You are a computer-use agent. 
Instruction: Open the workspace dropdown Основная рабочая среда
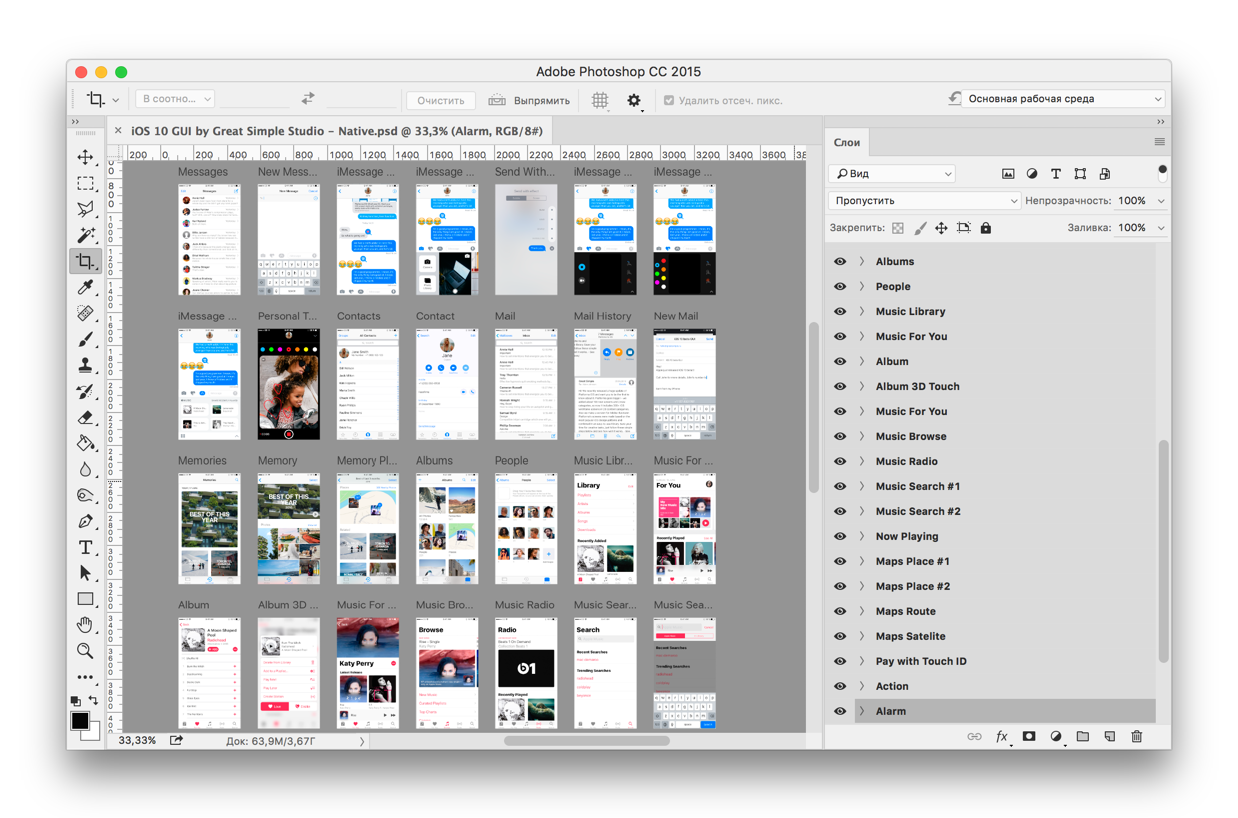(1056, 99)
